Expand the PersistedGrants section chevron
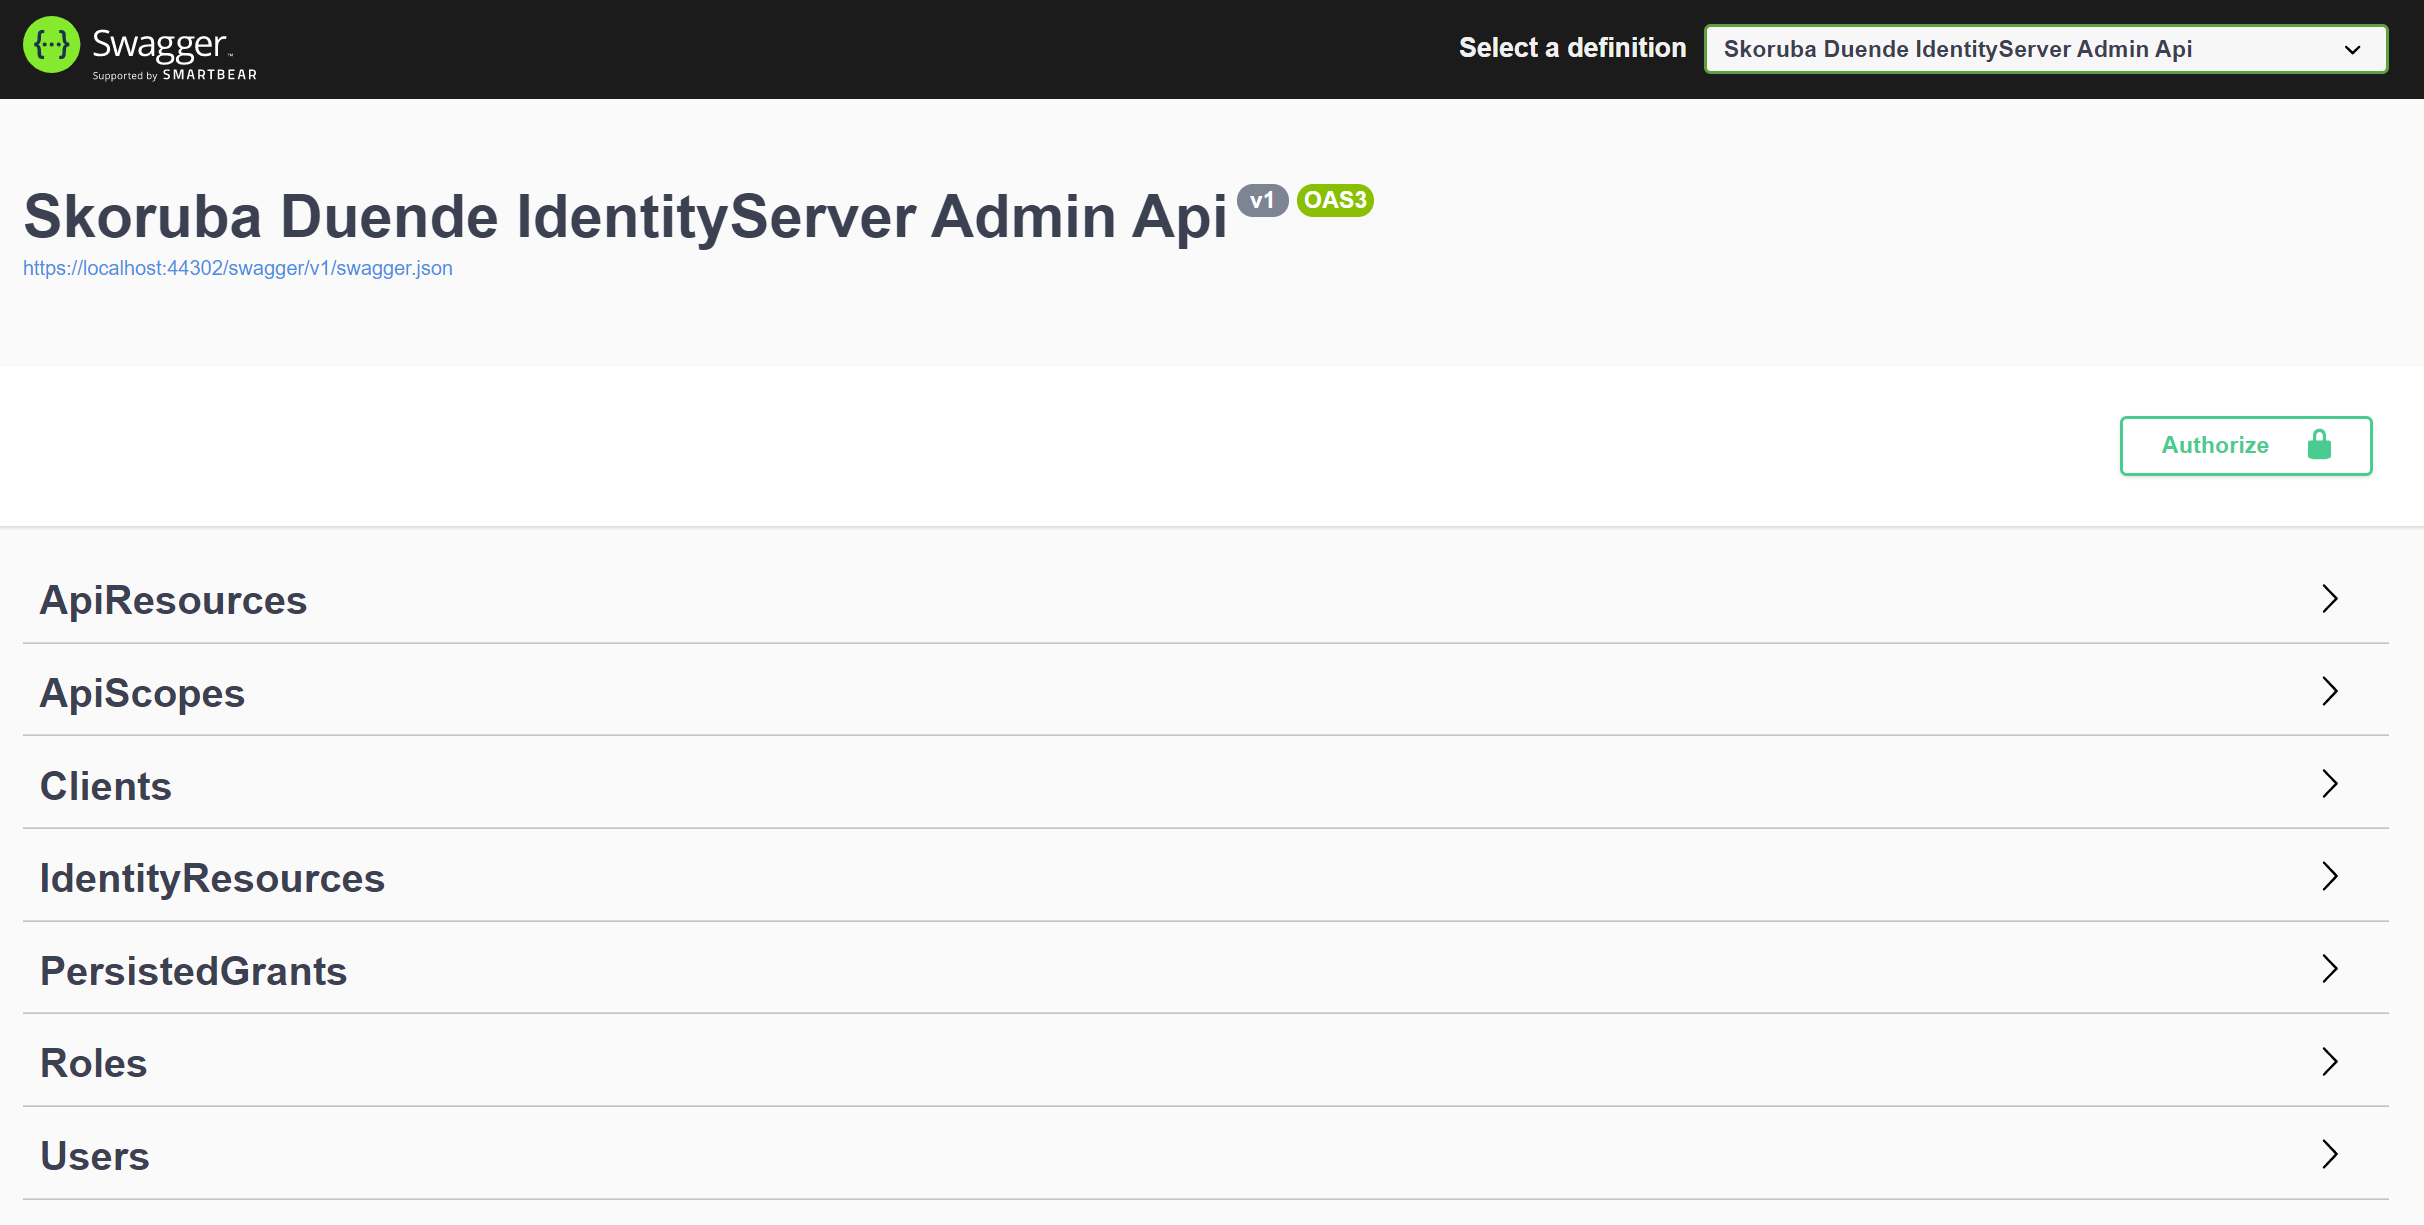Viewport: 2424px width, 1225px height. coord(2330,969)
